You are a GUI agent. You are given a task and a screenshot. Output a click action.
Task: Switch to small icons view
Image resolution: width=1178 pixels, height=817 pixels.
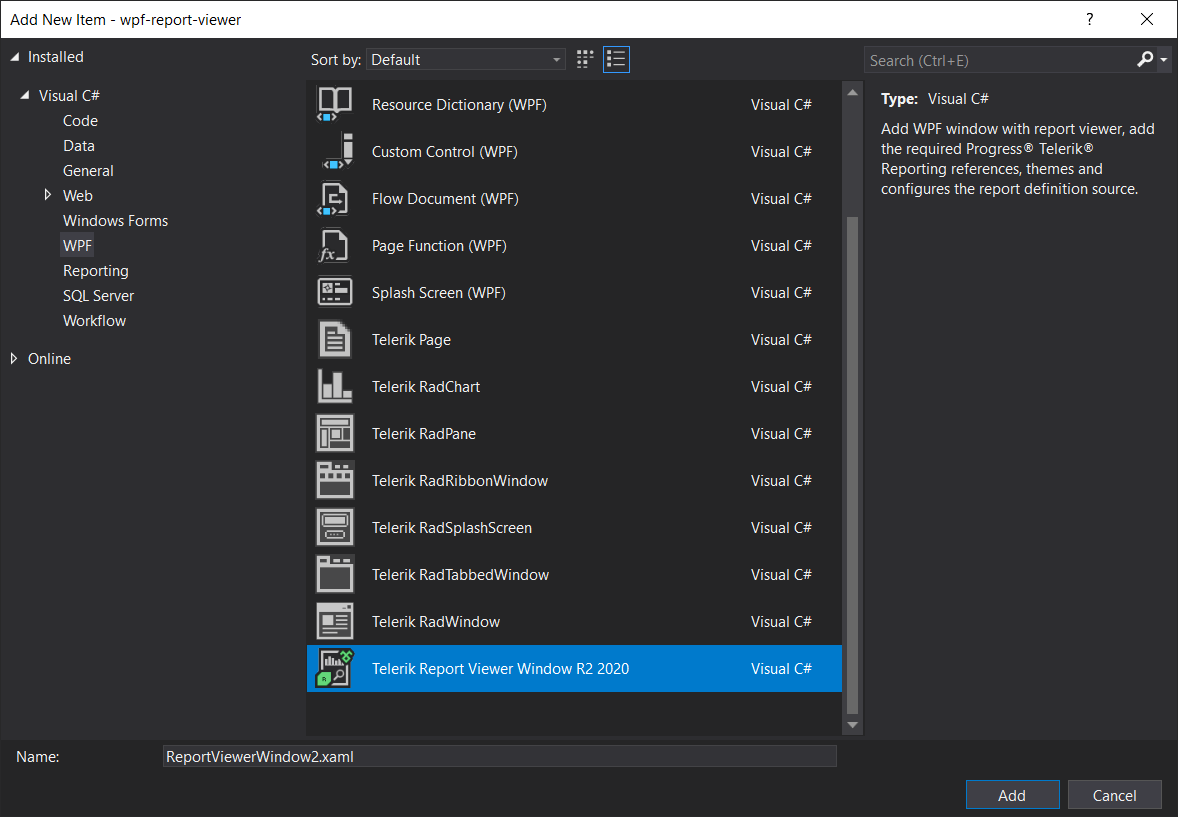coord(585,59)
